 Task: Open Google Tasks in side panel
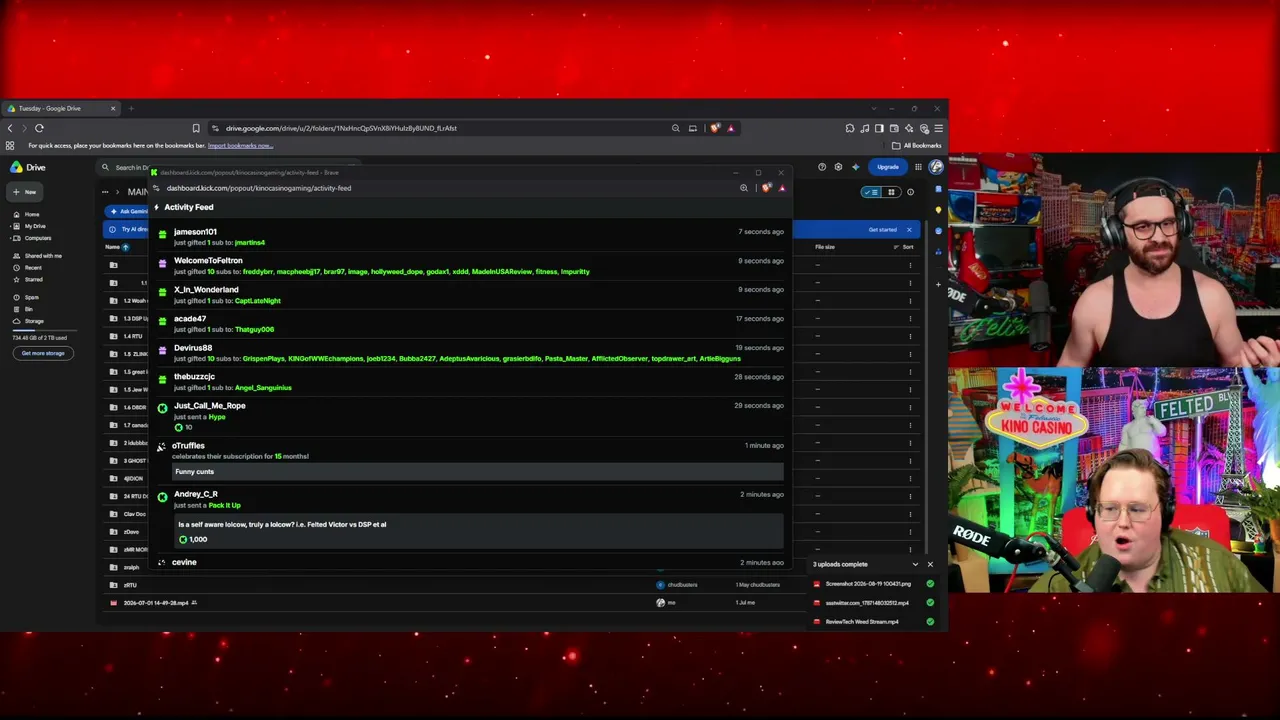[x=938, y=231]
